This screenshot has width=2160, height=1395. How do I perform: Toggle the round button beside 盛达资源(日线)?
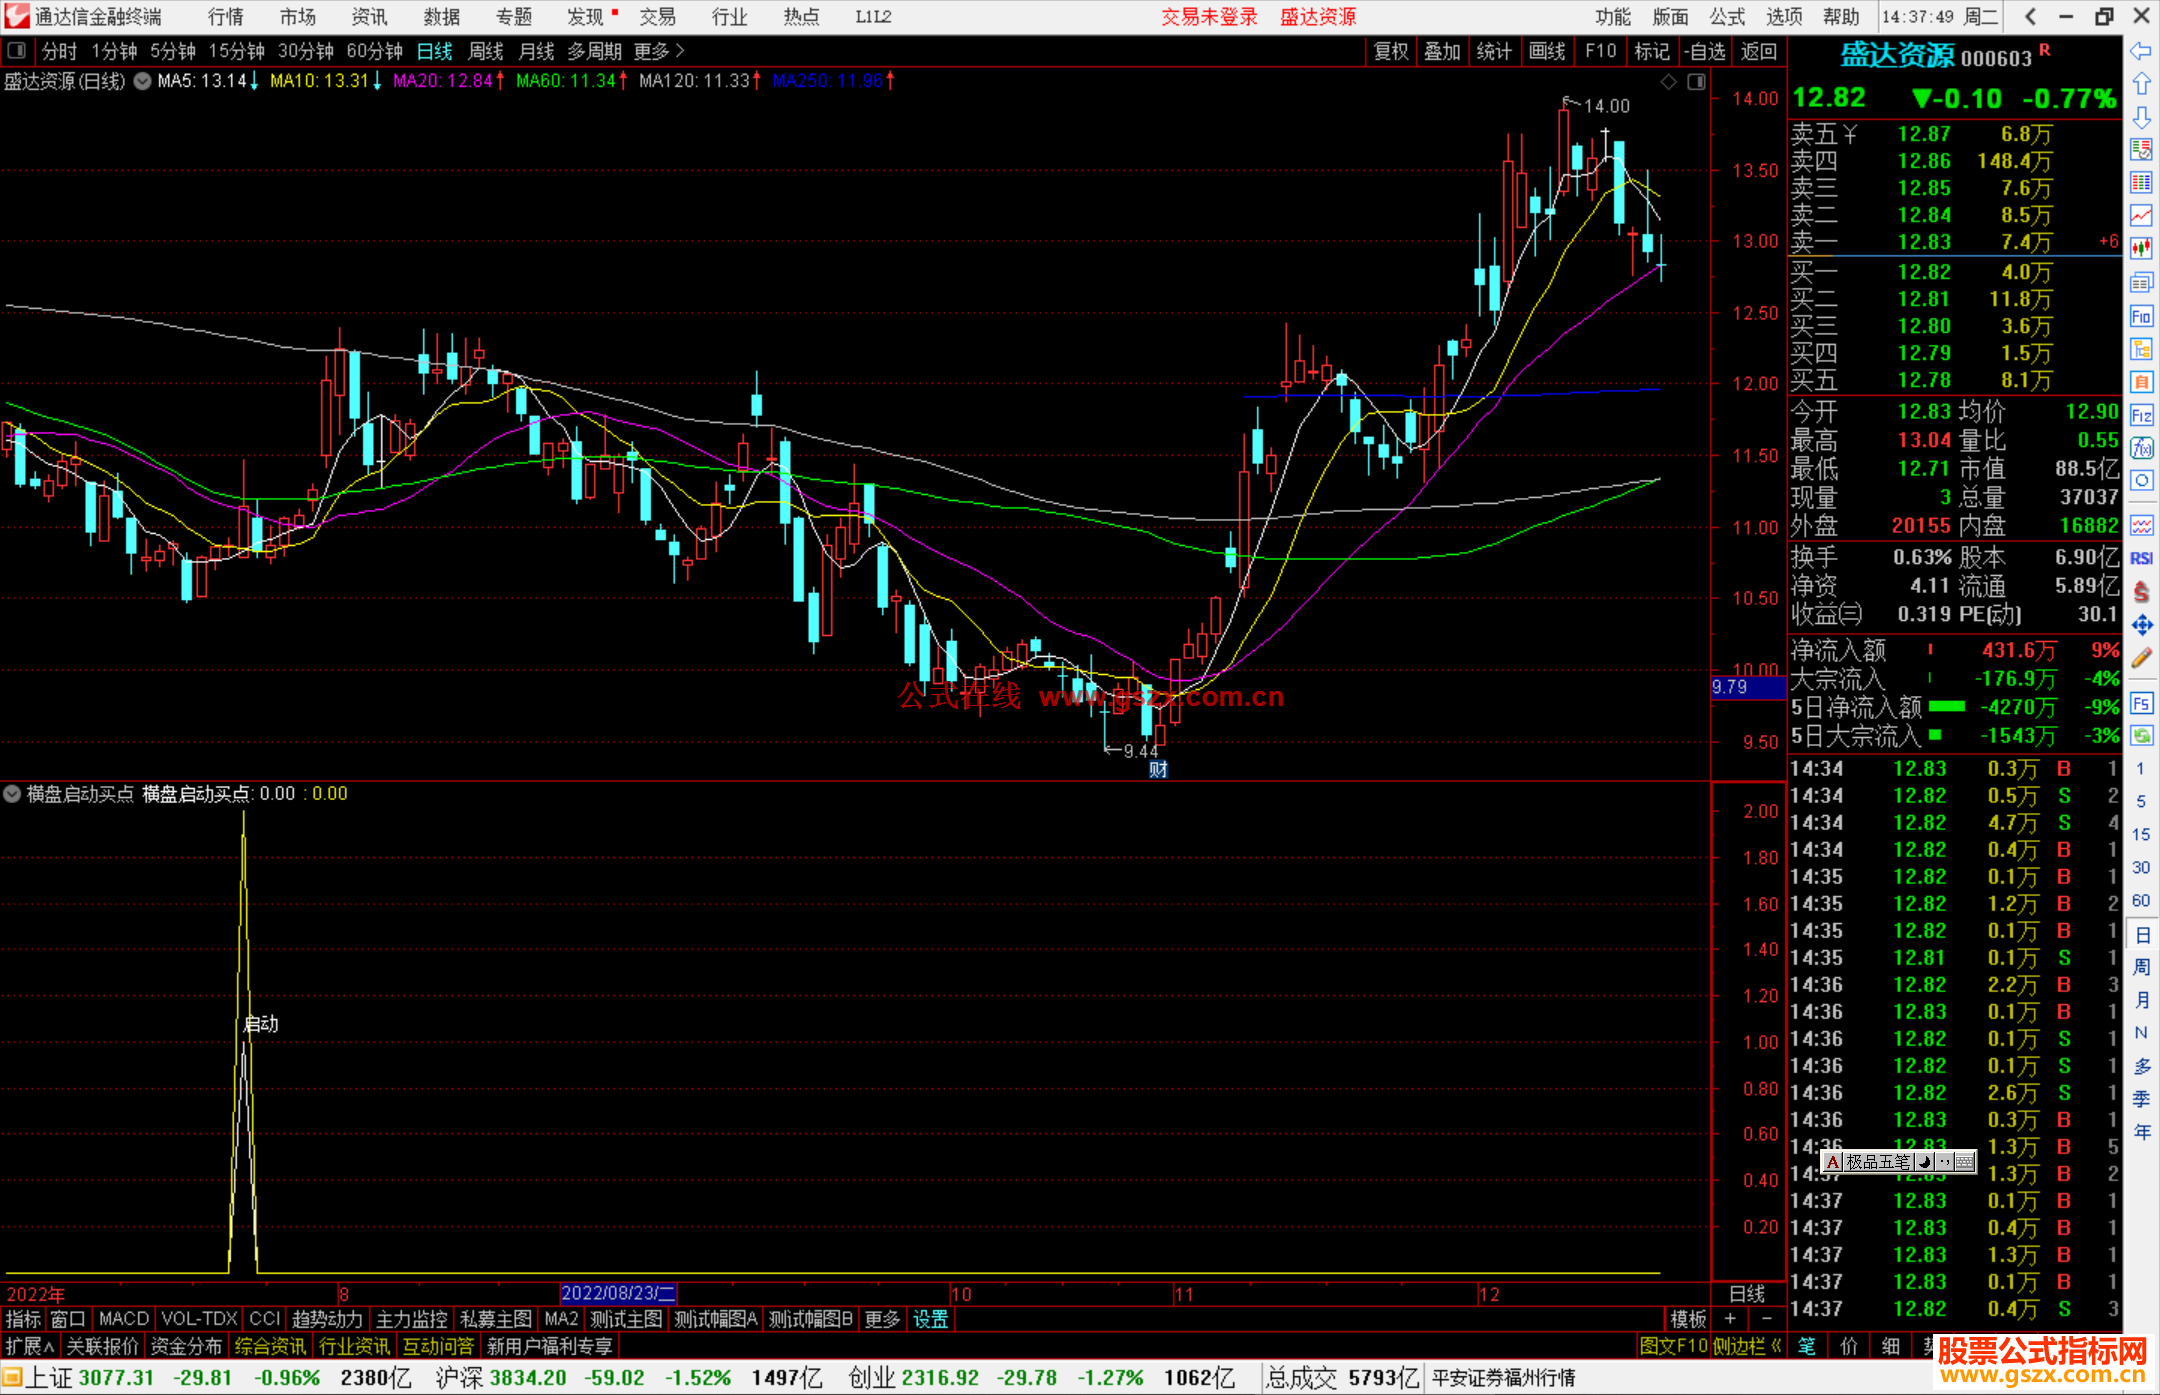click(x=142, y=81)
